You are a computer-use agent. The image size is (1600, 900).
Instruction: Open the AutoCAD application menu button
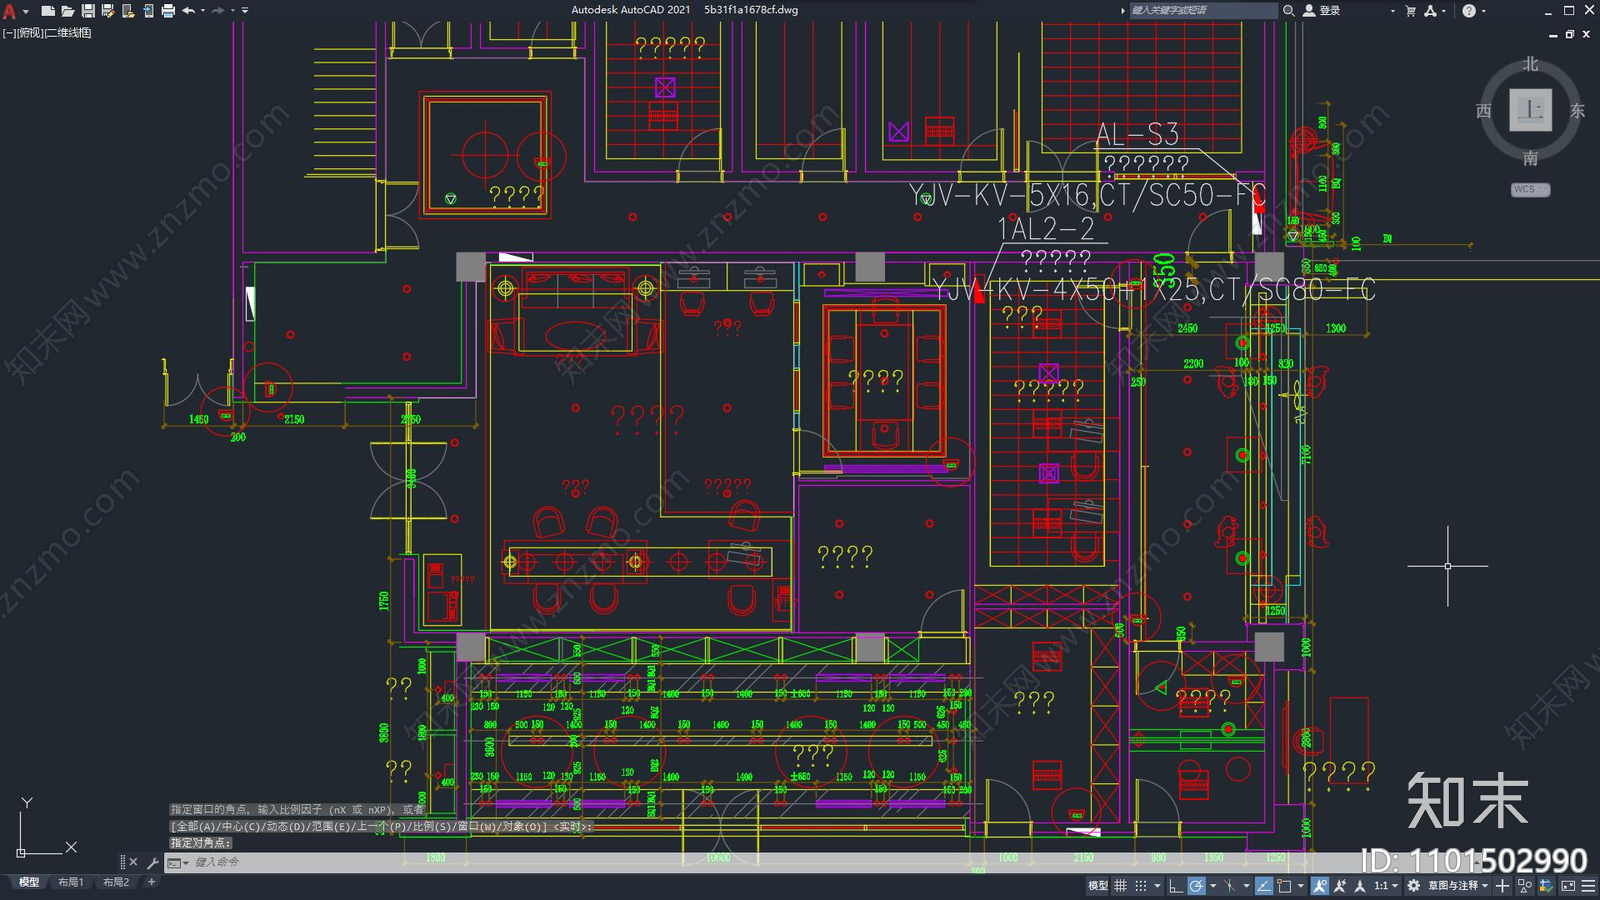coord(10,11)
